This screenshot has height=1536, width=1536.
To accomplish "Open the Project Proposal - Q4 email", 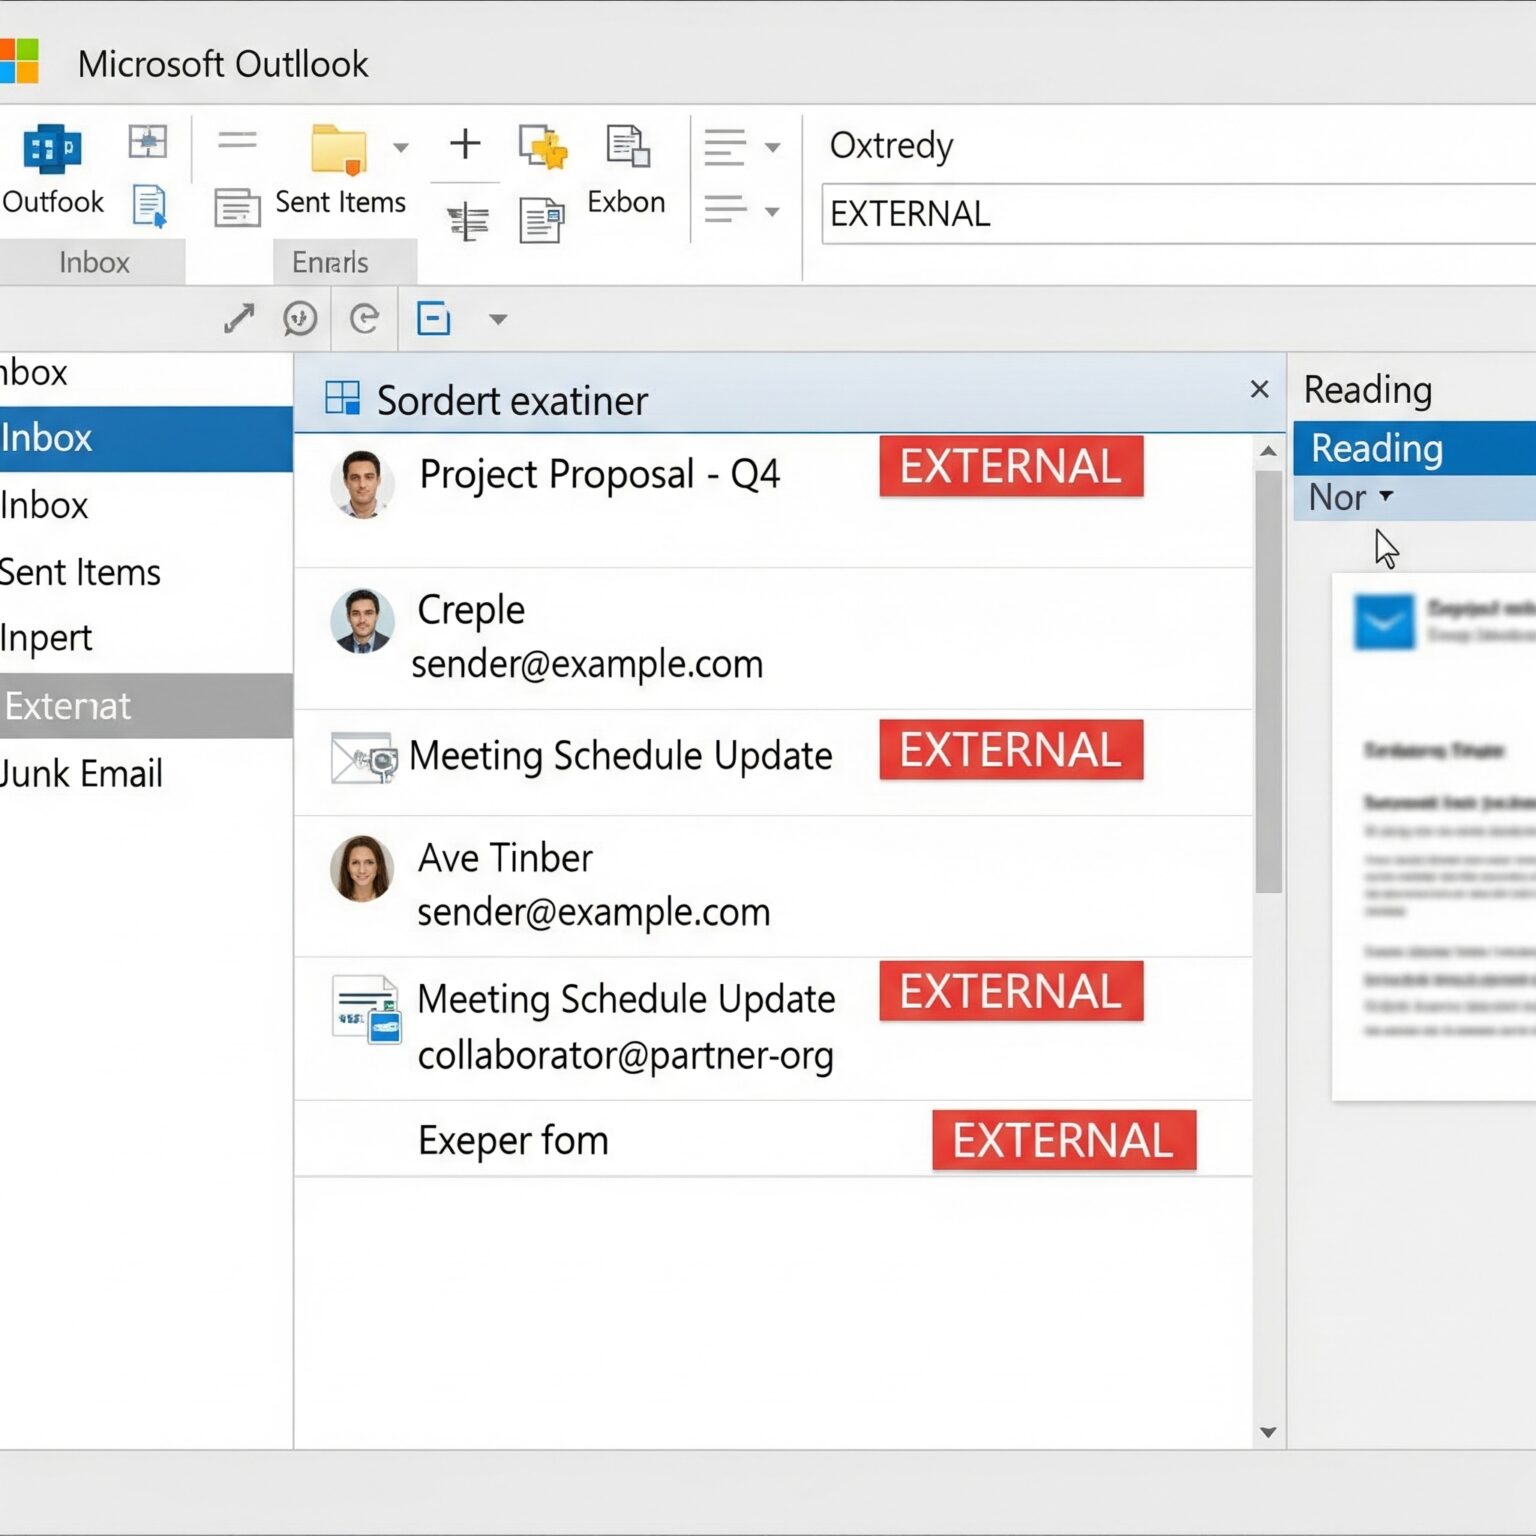I will pyautogui.click(x=599, y=474).
